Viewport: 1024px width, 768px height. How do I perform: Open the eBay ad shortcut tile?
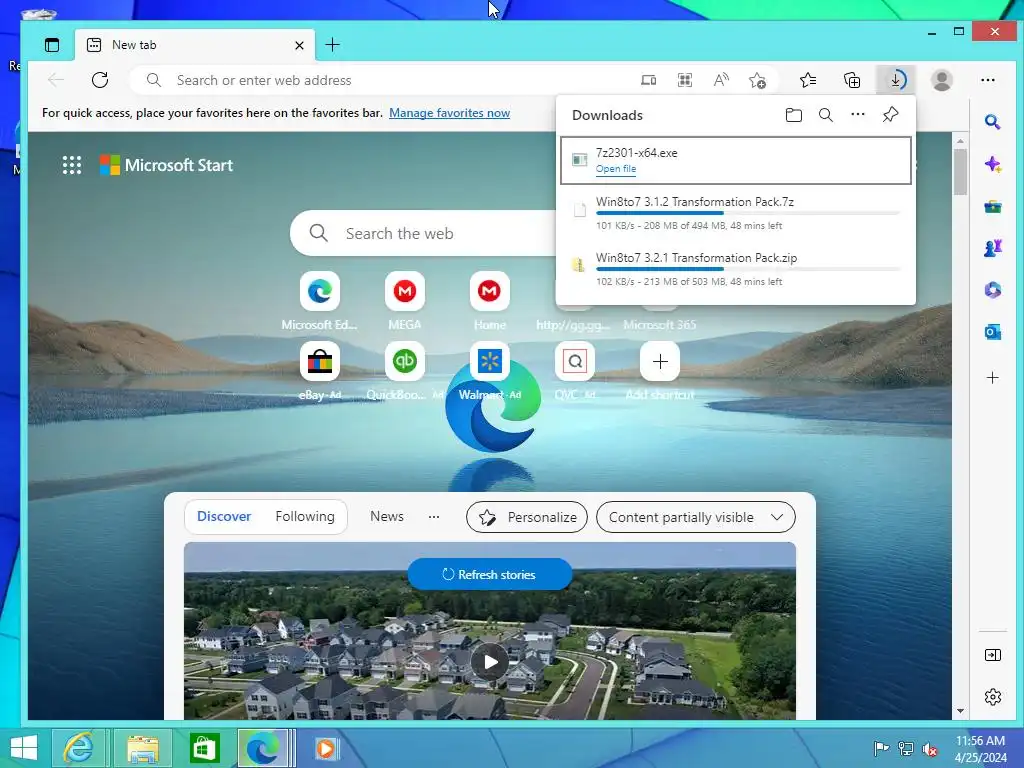pyautogui.click(x=319, y=361)
